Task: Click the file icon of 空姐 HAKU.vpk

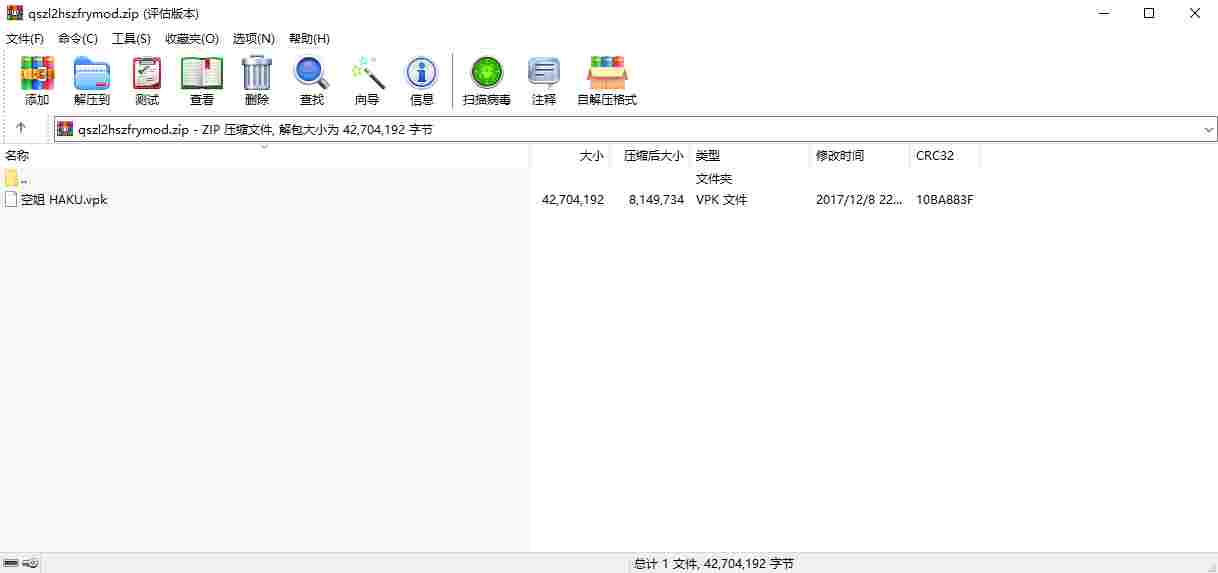Action: point(11,199)
